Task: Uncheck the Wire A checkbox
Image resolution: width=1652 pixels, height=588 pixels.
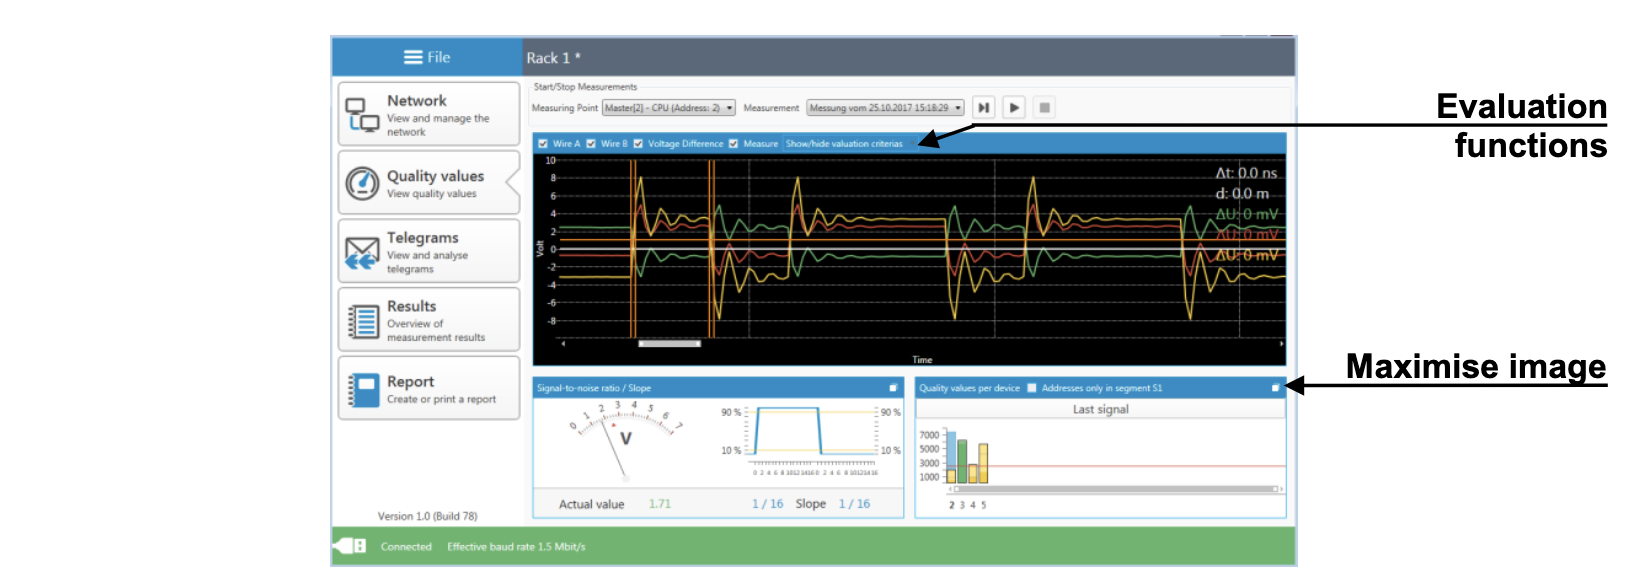Action: 543,144
